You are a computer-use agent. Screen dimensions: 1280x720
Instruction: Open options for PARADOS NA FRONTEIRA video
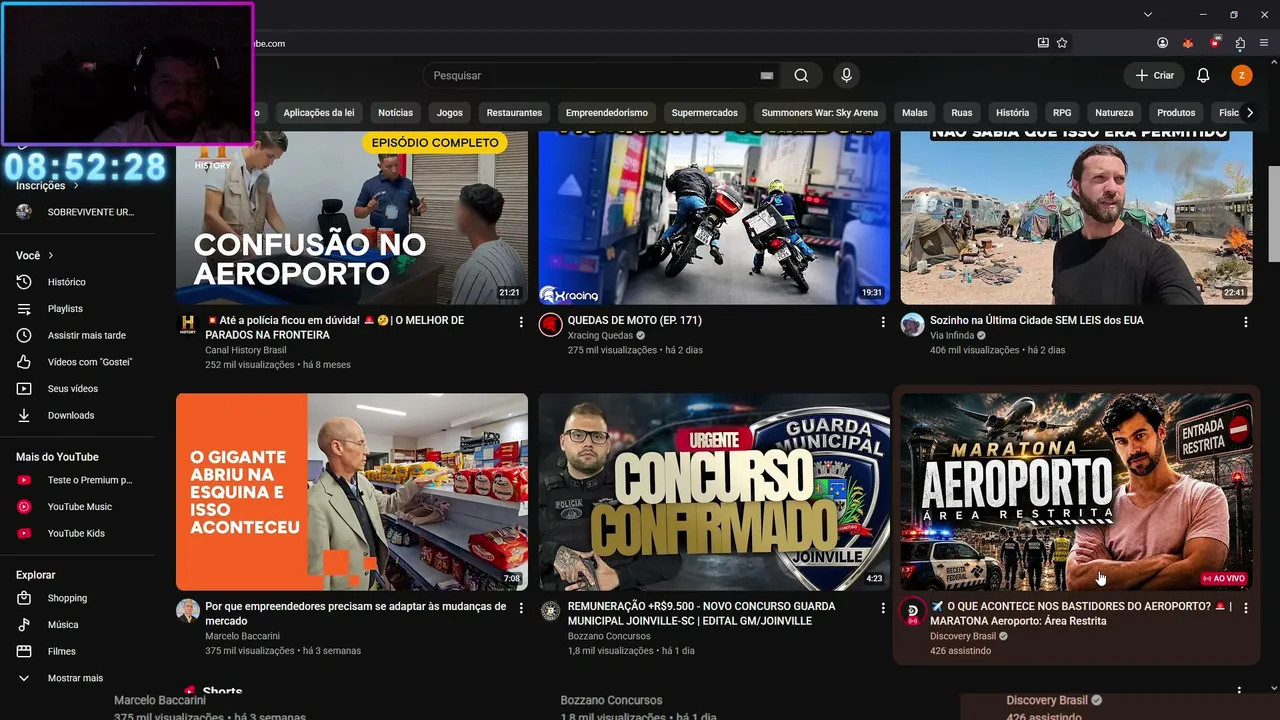pos(521,322)
